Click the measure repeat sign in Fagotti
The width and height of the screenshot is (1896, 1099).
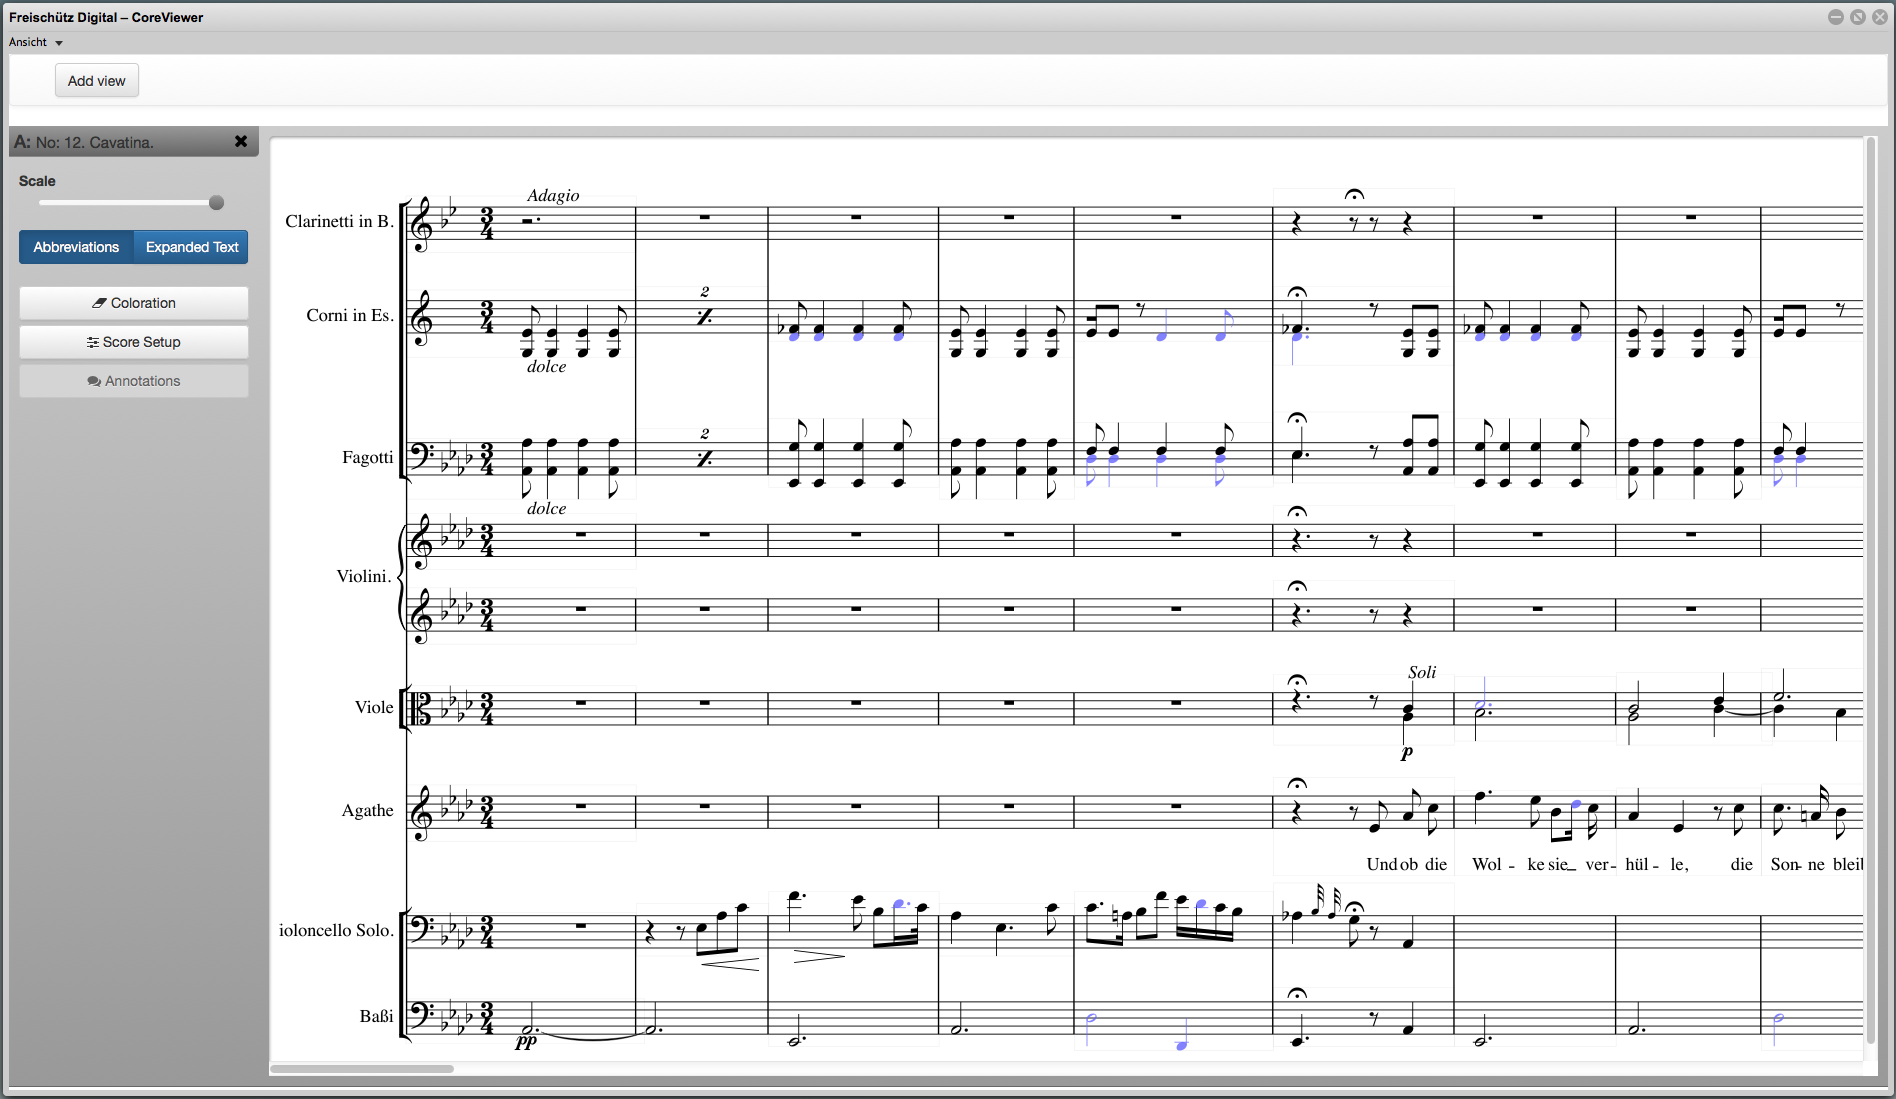pyautogui.click(x=705, y=459)
